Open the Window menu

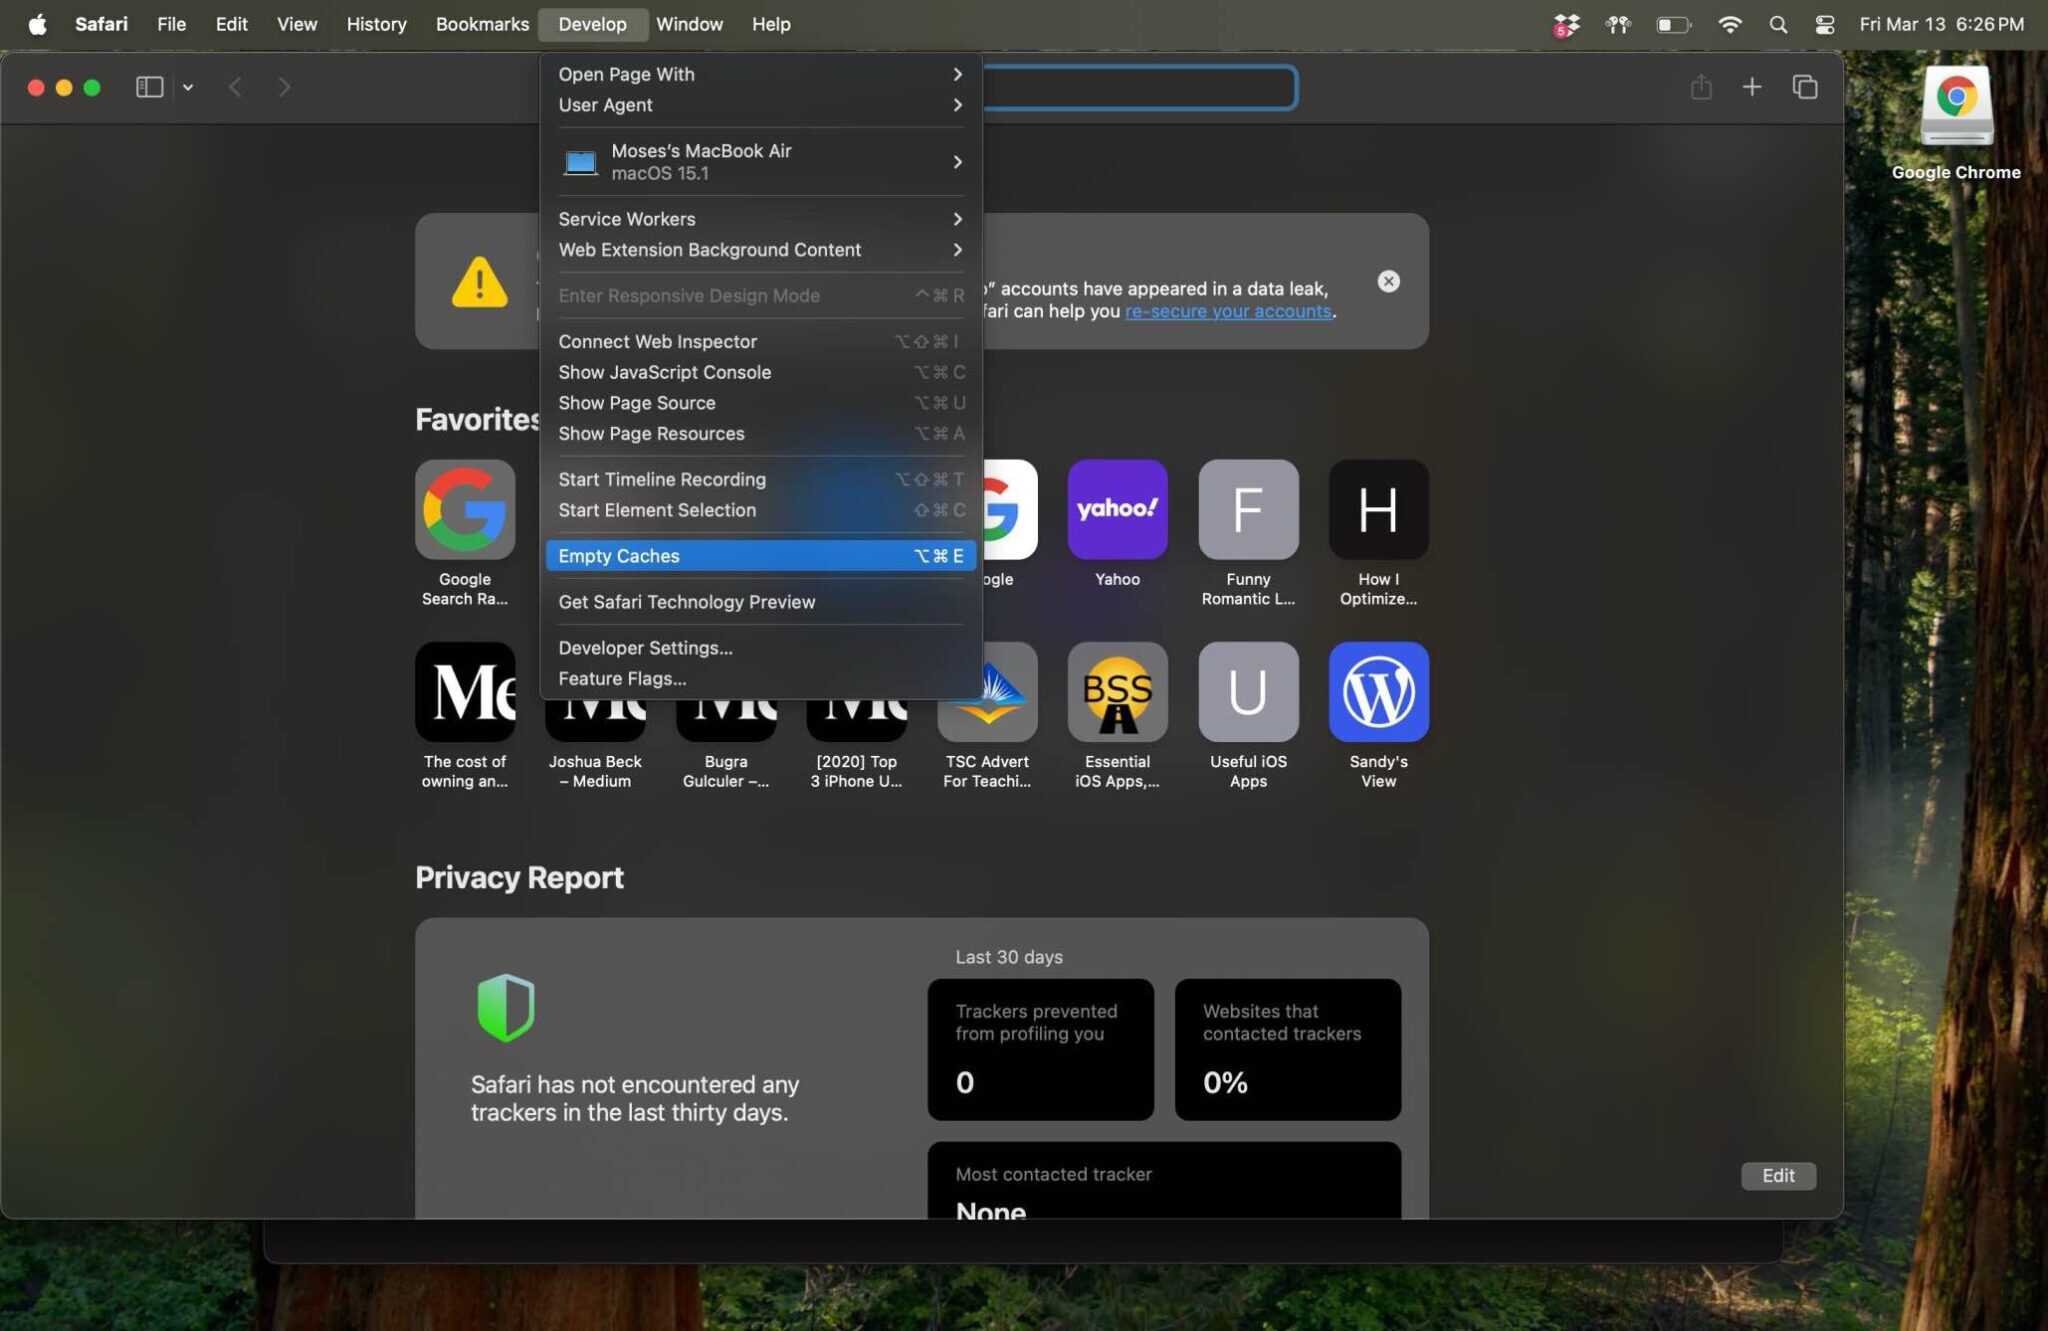coord(689,24)
